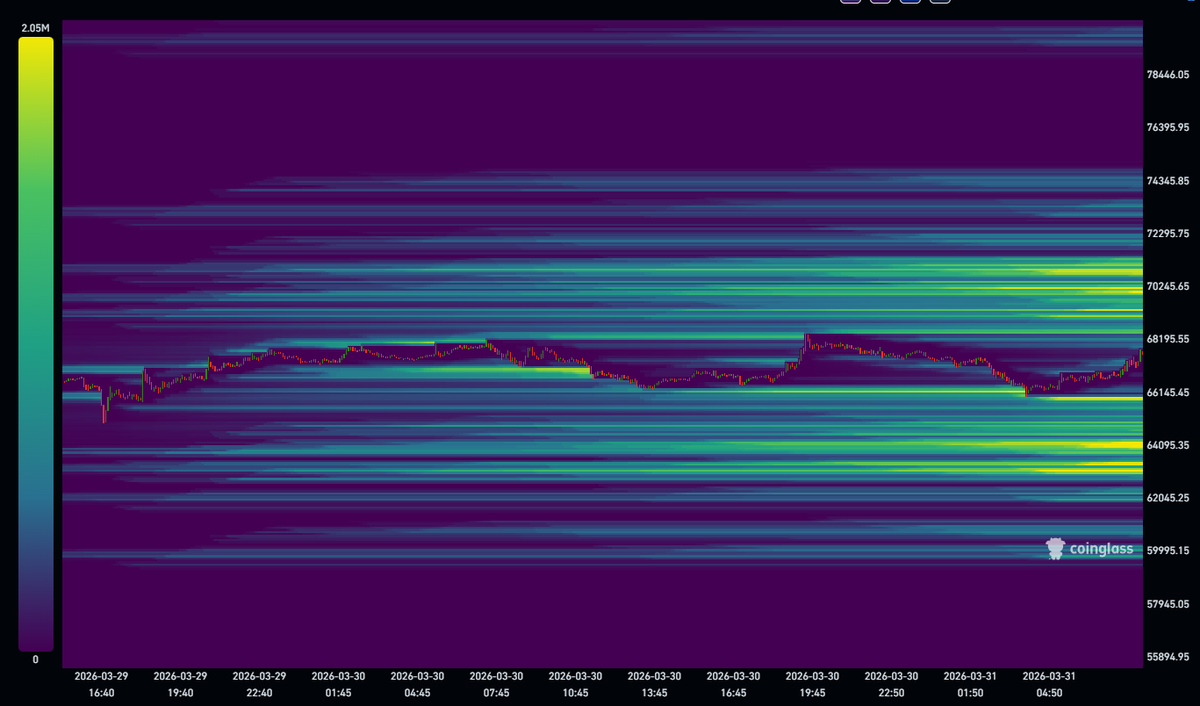
Task: Click the 2.05M maximum scale label
Action: click(35, 30)
